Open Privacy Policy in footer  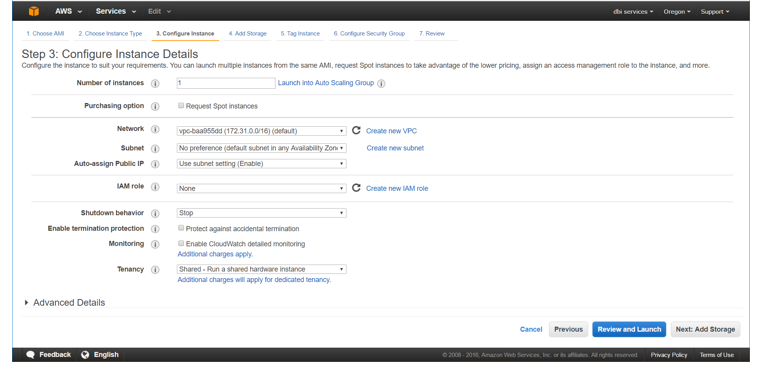(669, 355)
